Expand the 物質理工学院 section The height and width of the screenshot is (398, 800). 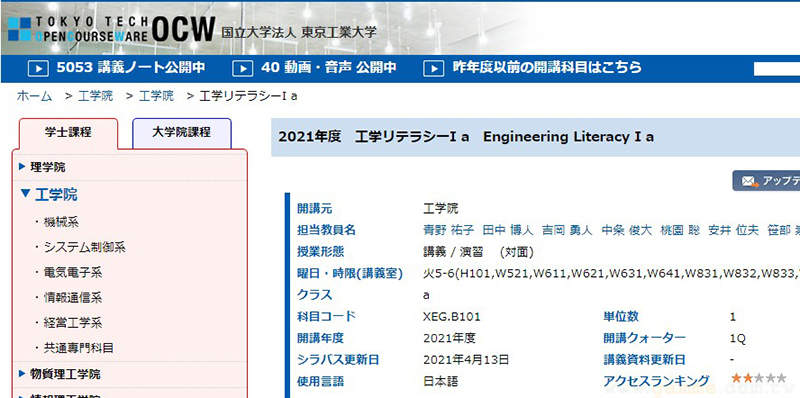[x=22, y=374]
